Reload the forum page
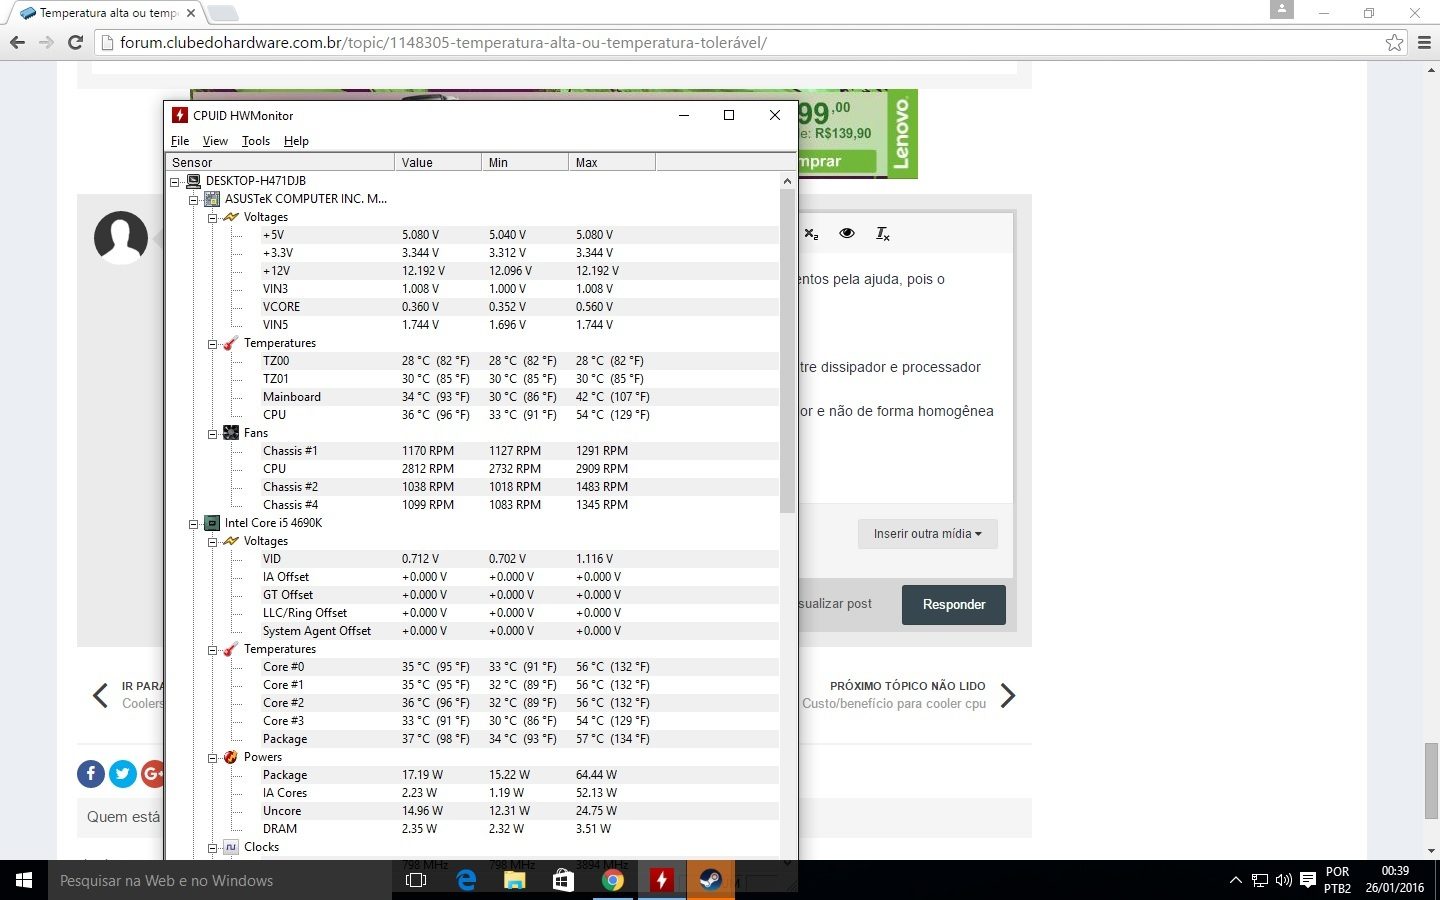Image resolution: width=1440 pixels, height=900 pixels. [75, 42]
